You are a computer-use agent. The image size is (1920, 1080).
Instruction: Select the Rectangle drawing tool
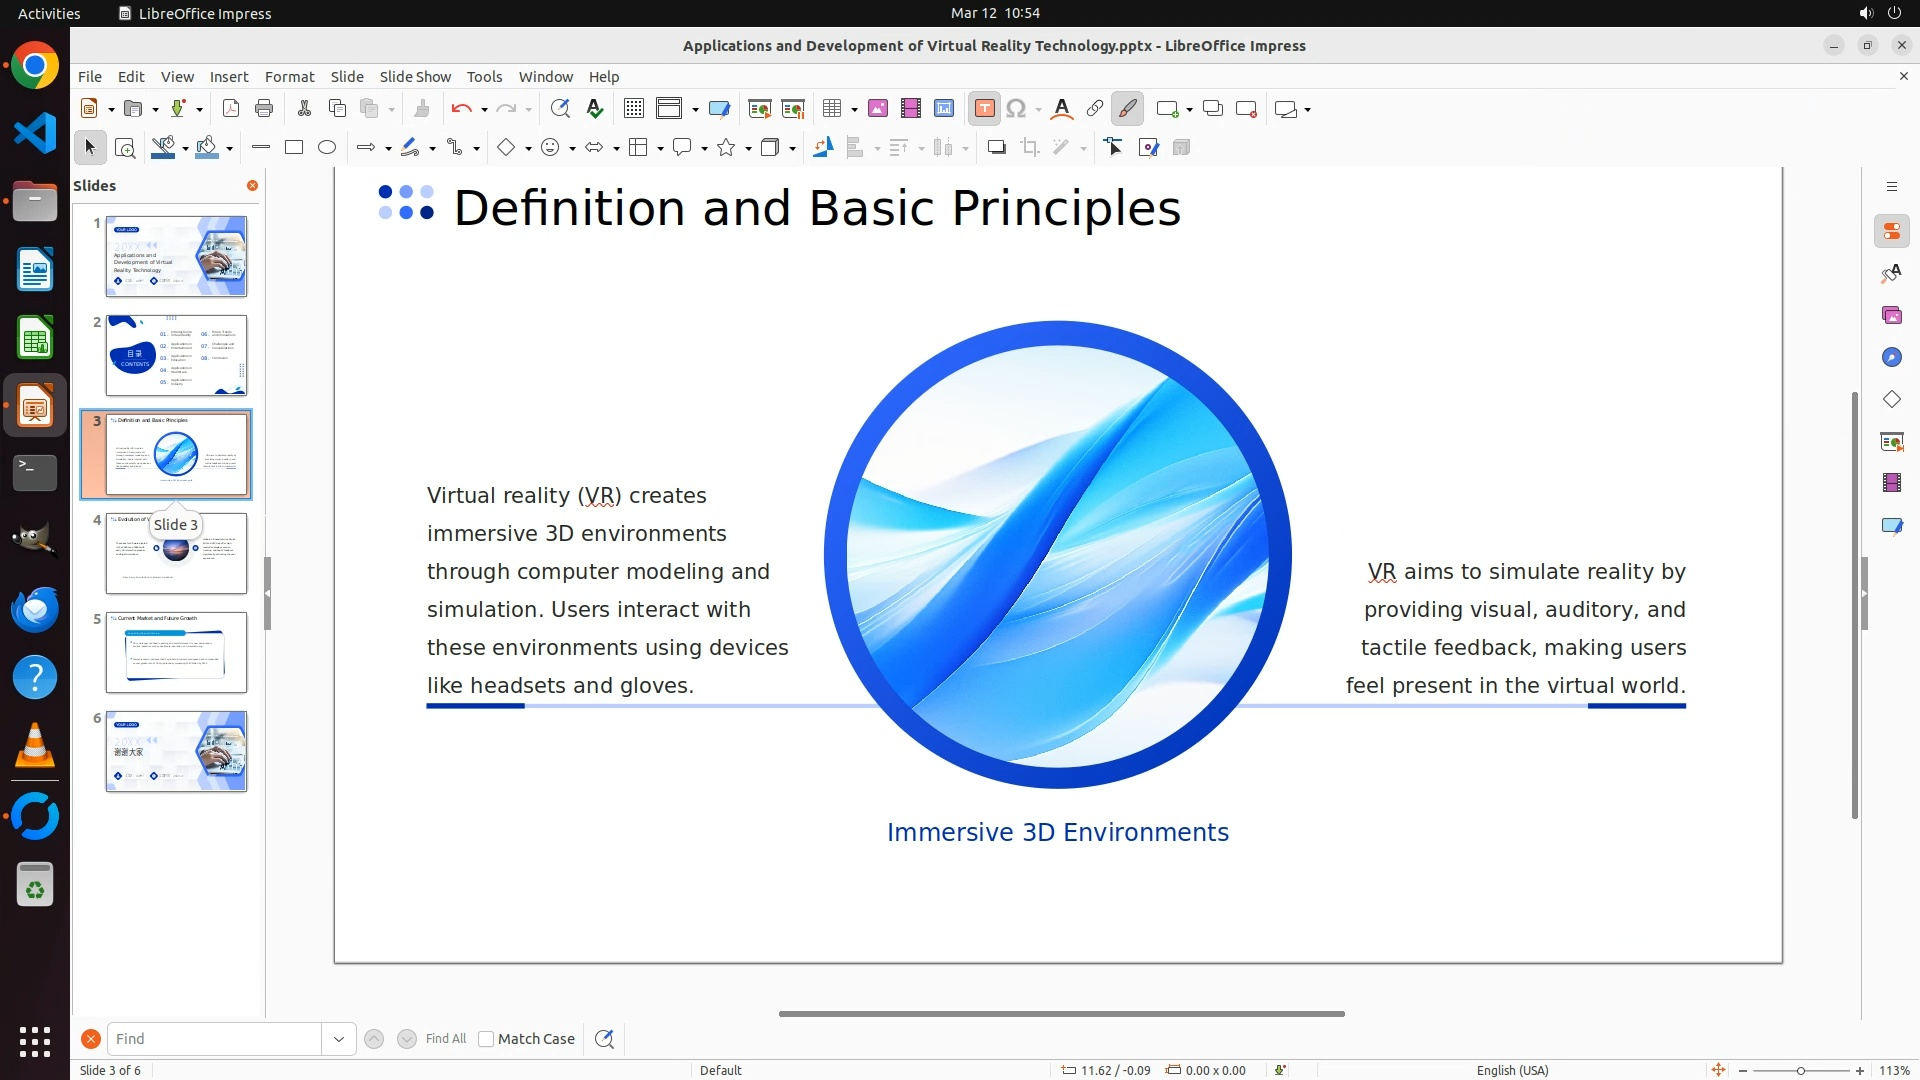[x=294, y=148]
